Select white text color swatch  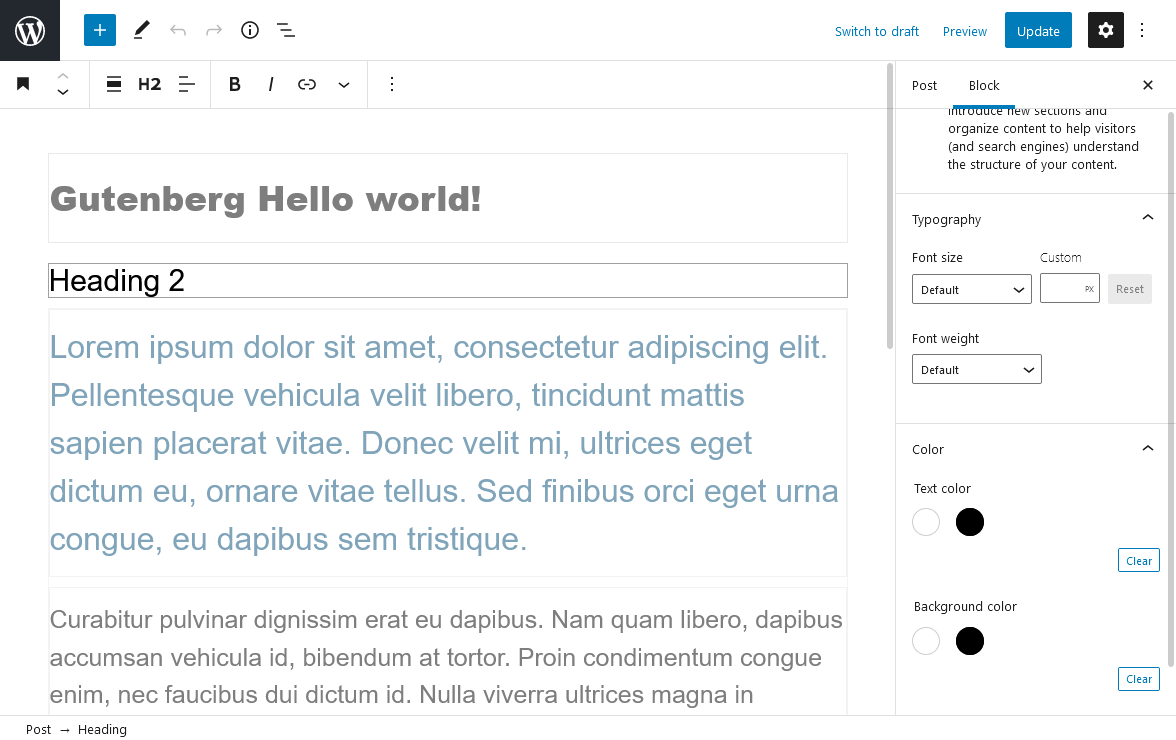coord(926,522)
